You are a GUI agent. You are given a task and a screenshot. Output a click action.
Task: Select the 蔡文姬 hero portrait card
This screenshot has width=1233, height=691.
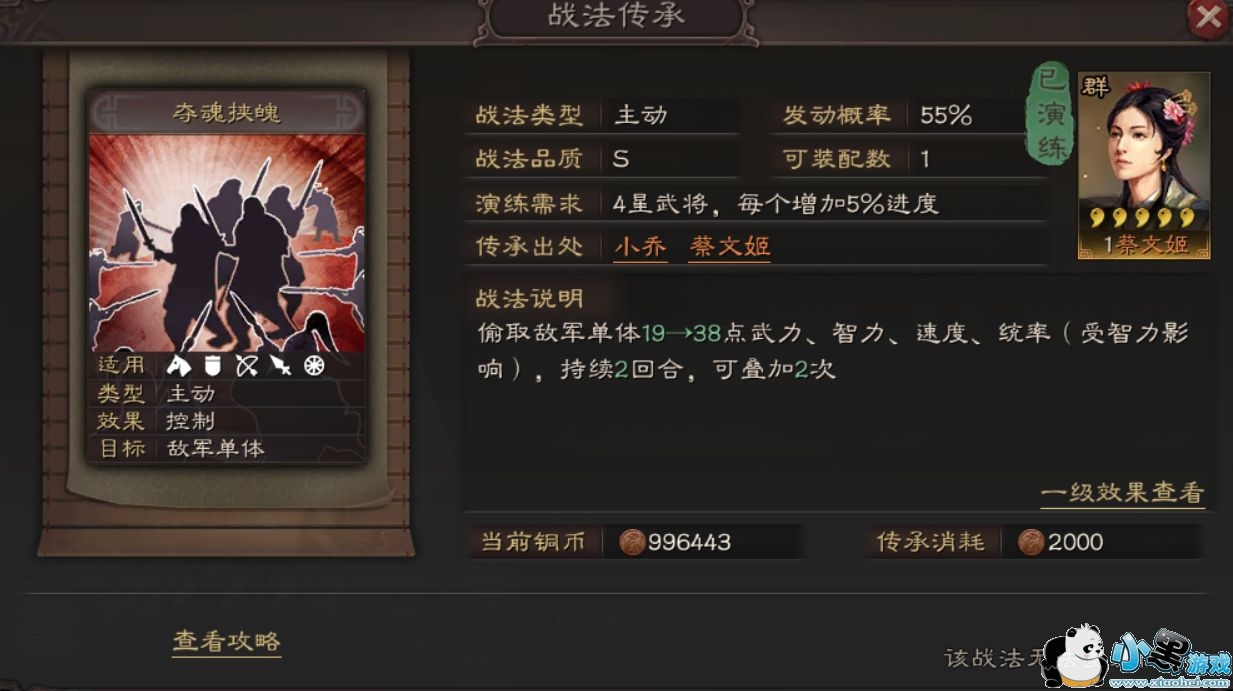[x=1144, y=165]
